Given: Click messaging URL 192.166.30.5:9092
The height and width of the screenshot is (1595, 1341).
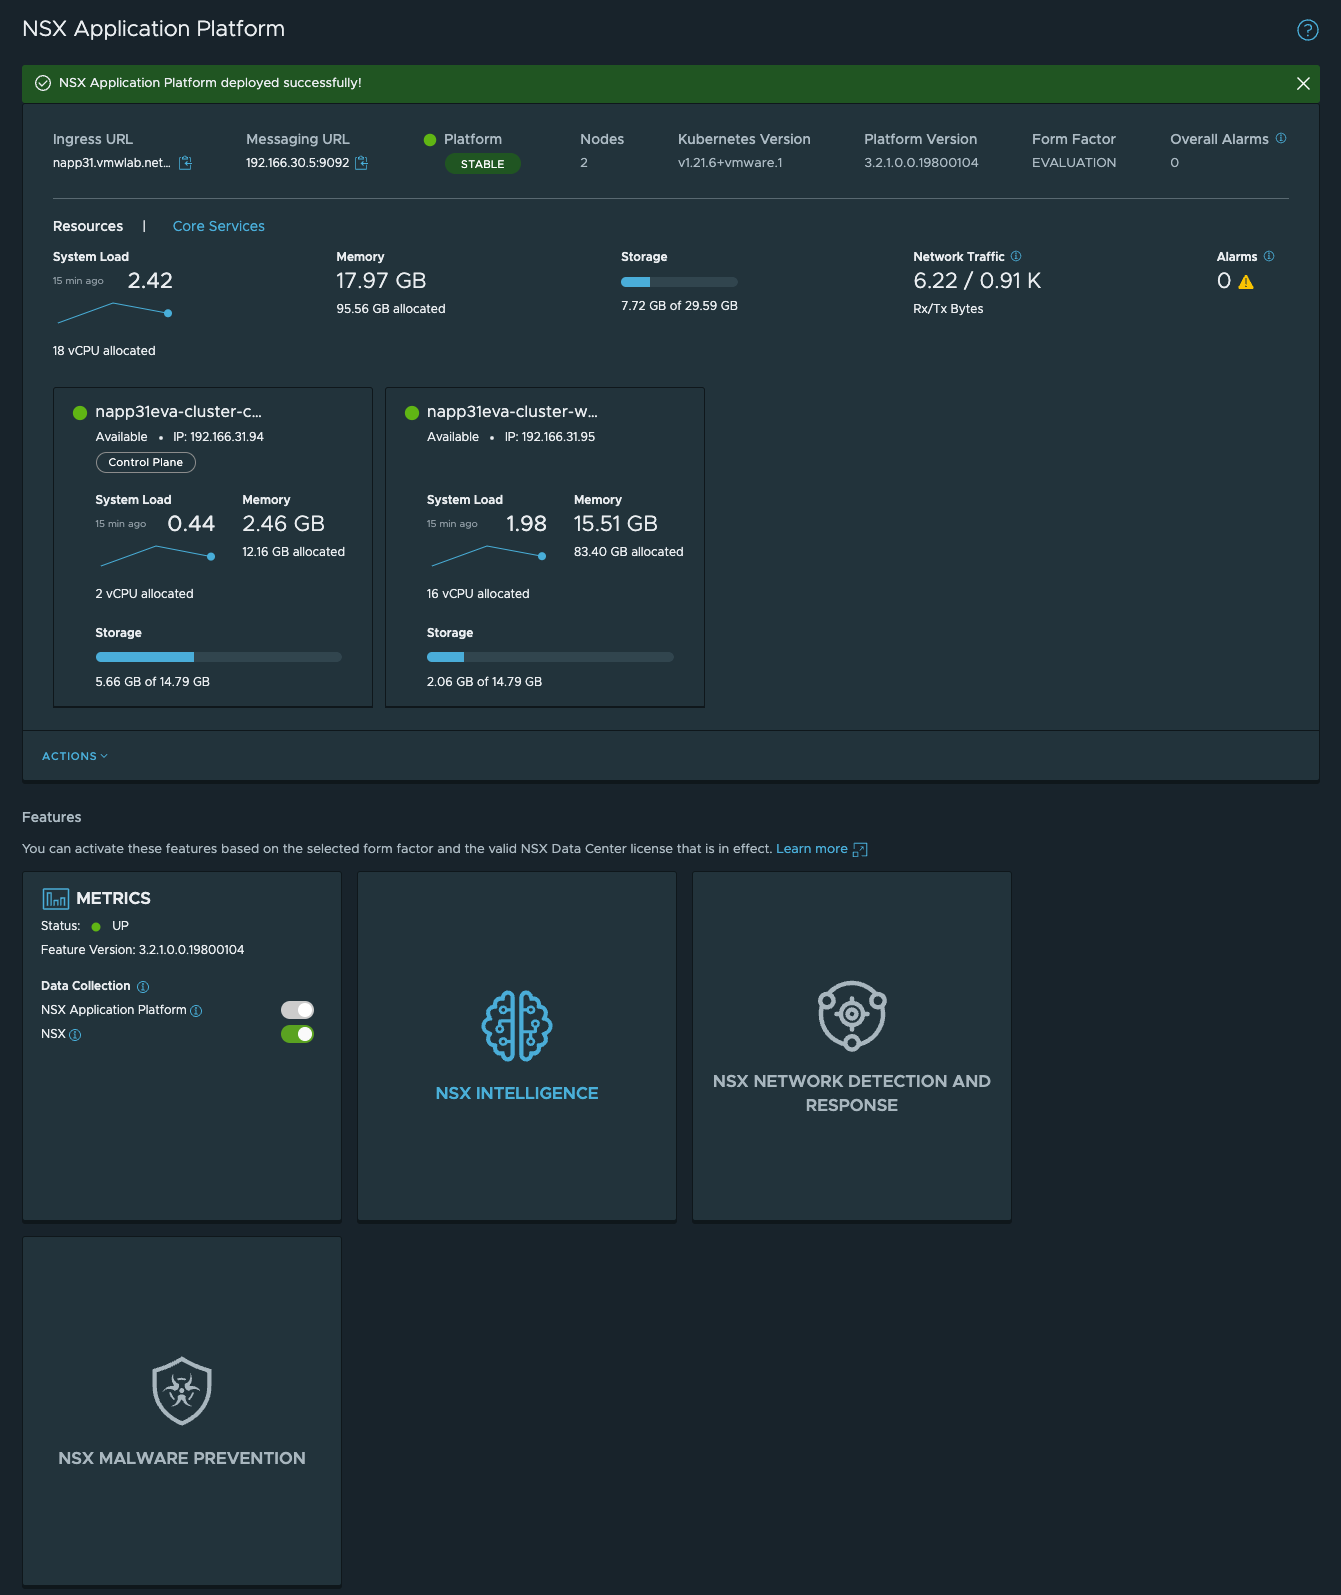Looking at the screenshot, I should (298, 163).
